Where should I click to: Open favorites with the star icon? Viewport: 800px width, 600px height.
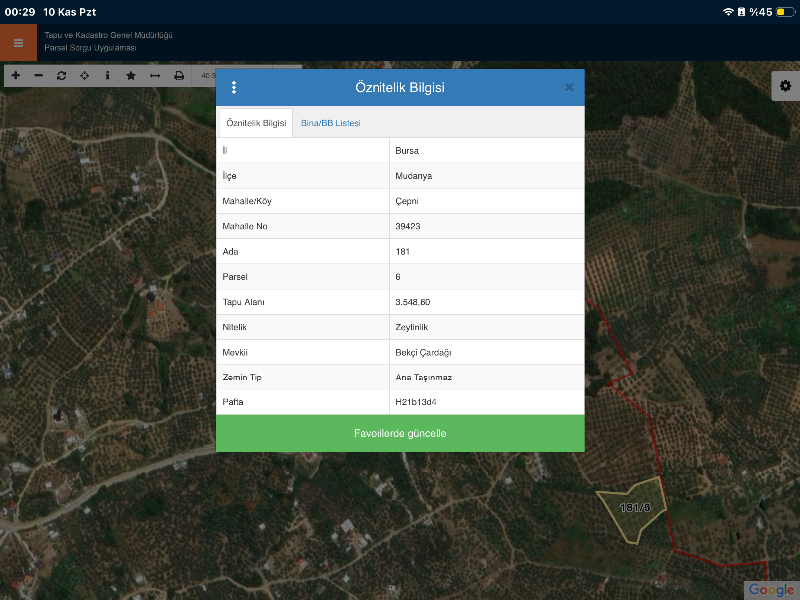click(131, 76)
